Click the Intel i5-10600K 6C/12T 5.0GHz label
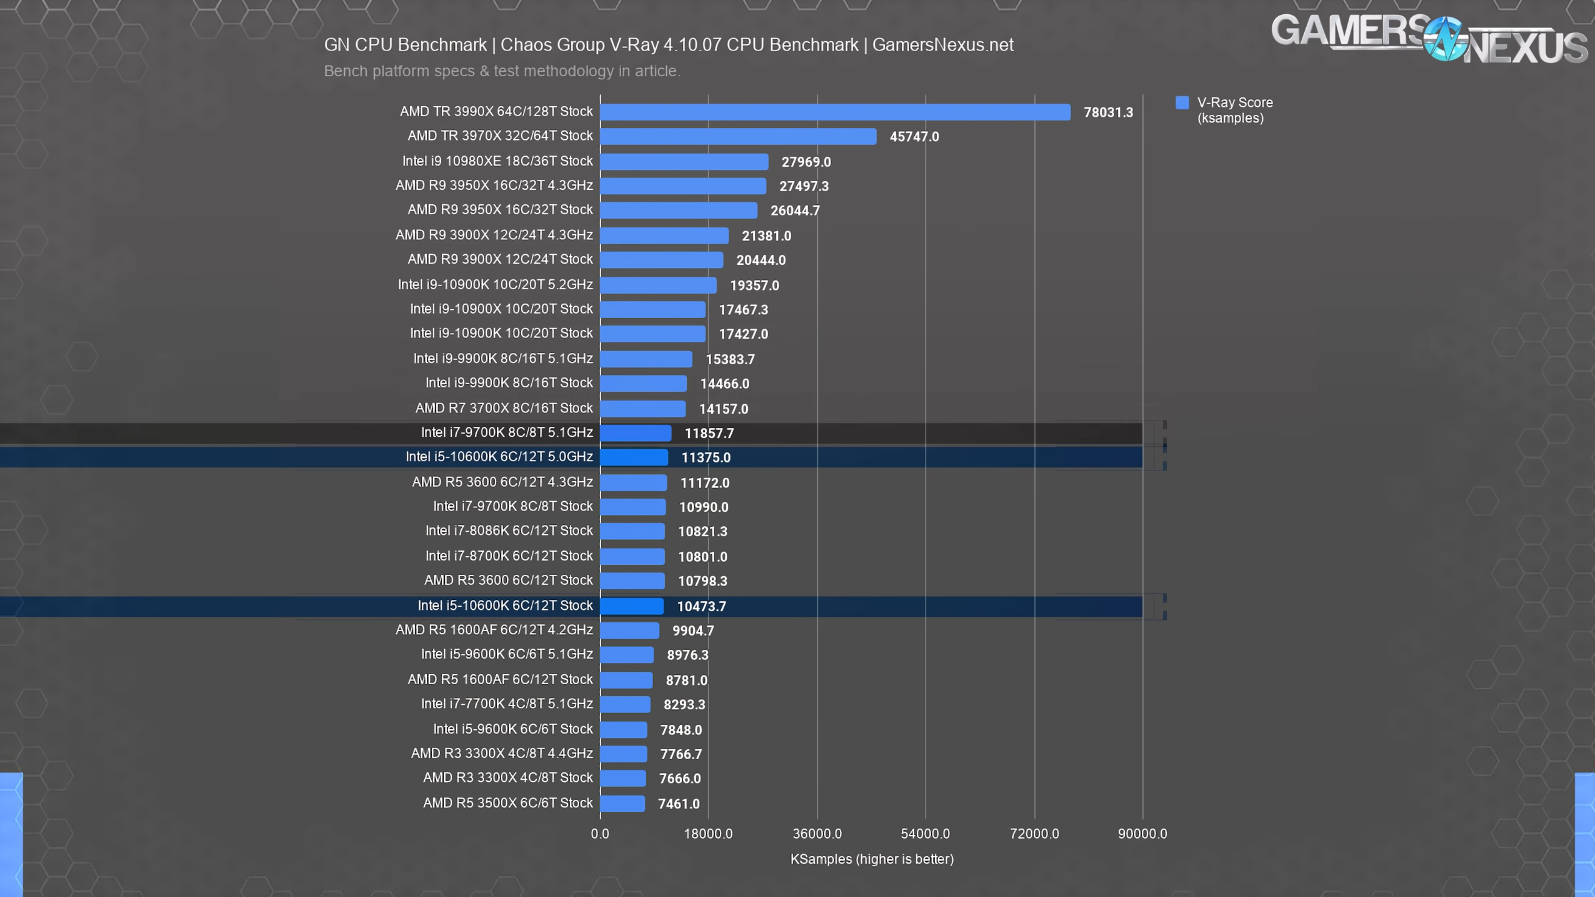Viewport: 1595px width, 897px height. [x=499, y=456]
